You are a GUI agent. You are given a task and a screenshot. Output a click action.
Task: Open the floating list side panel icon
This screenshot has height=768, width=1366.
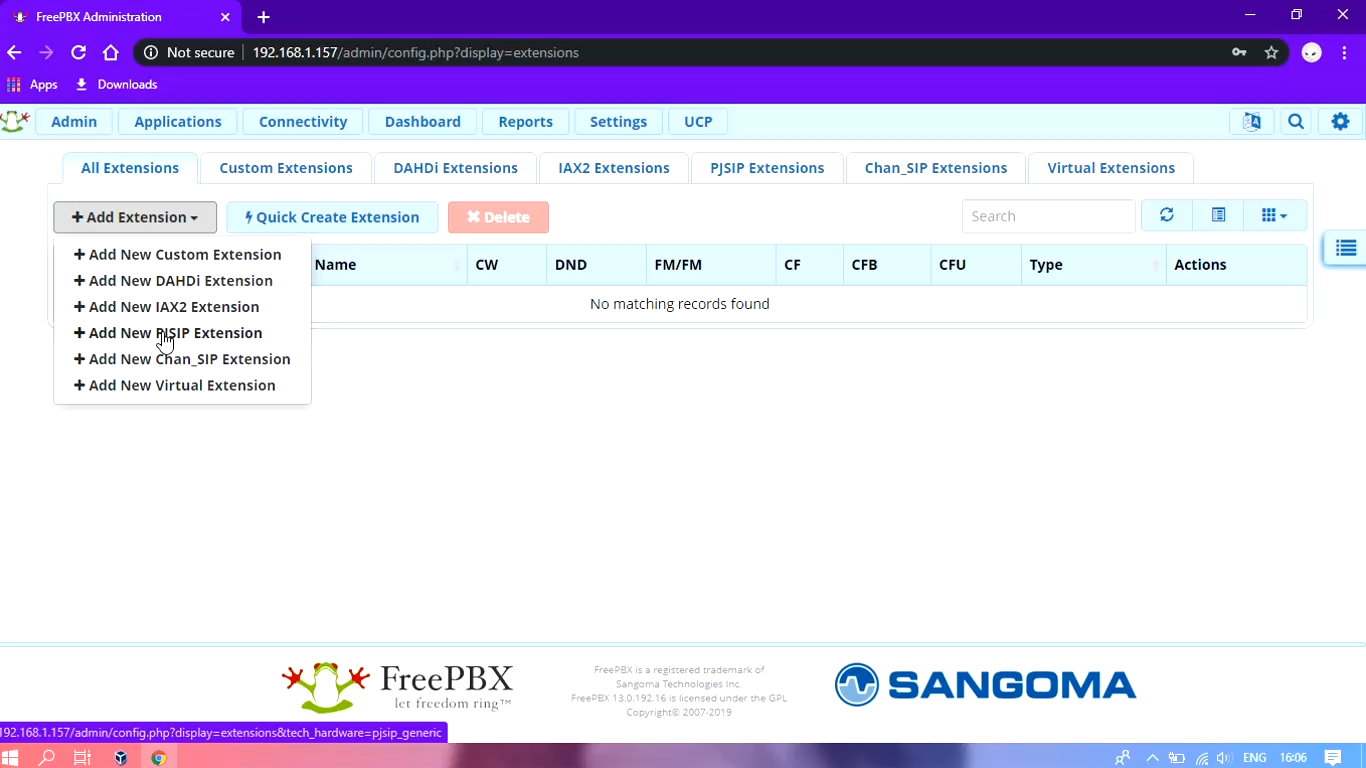pos(1346,248)
